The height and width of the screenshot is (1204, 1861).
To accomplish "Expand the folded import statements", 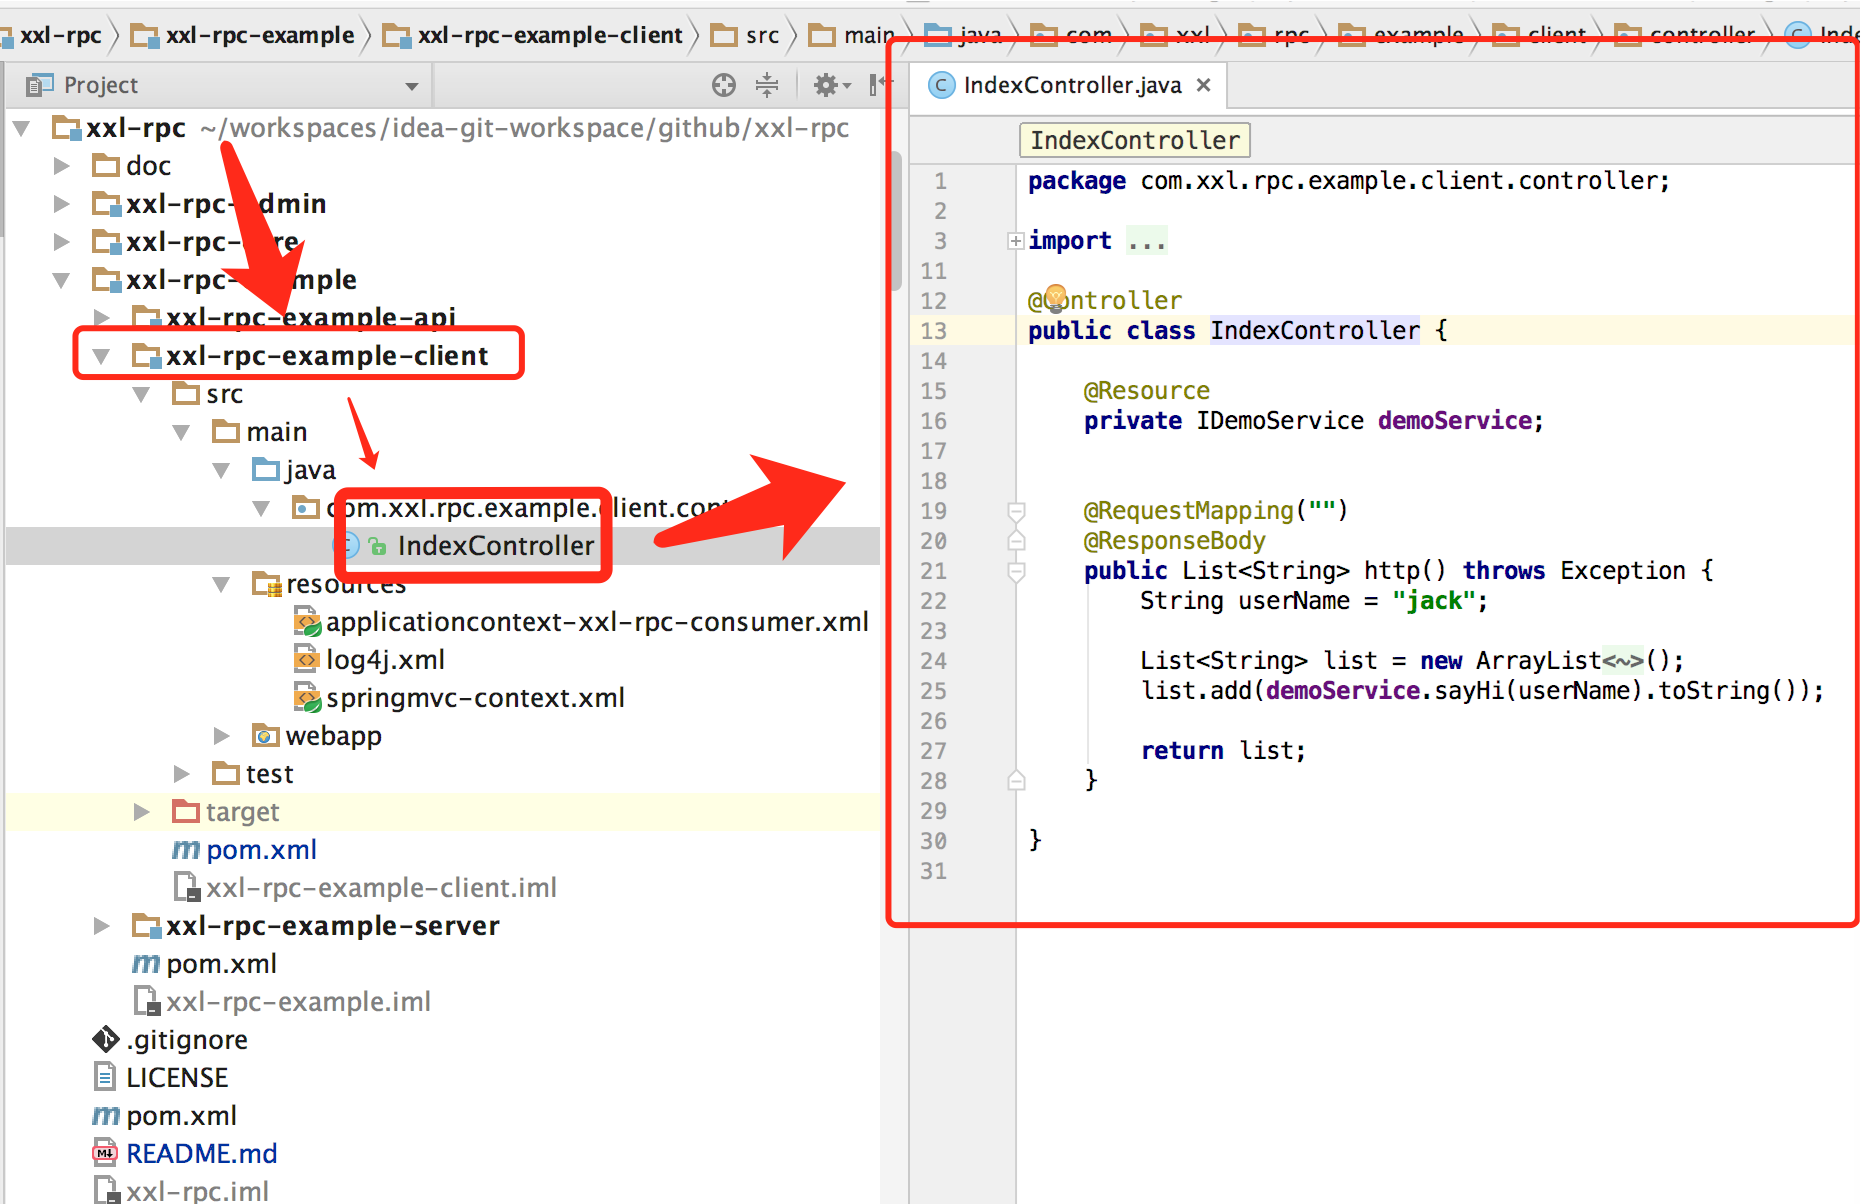I will tap(1016, 241).
